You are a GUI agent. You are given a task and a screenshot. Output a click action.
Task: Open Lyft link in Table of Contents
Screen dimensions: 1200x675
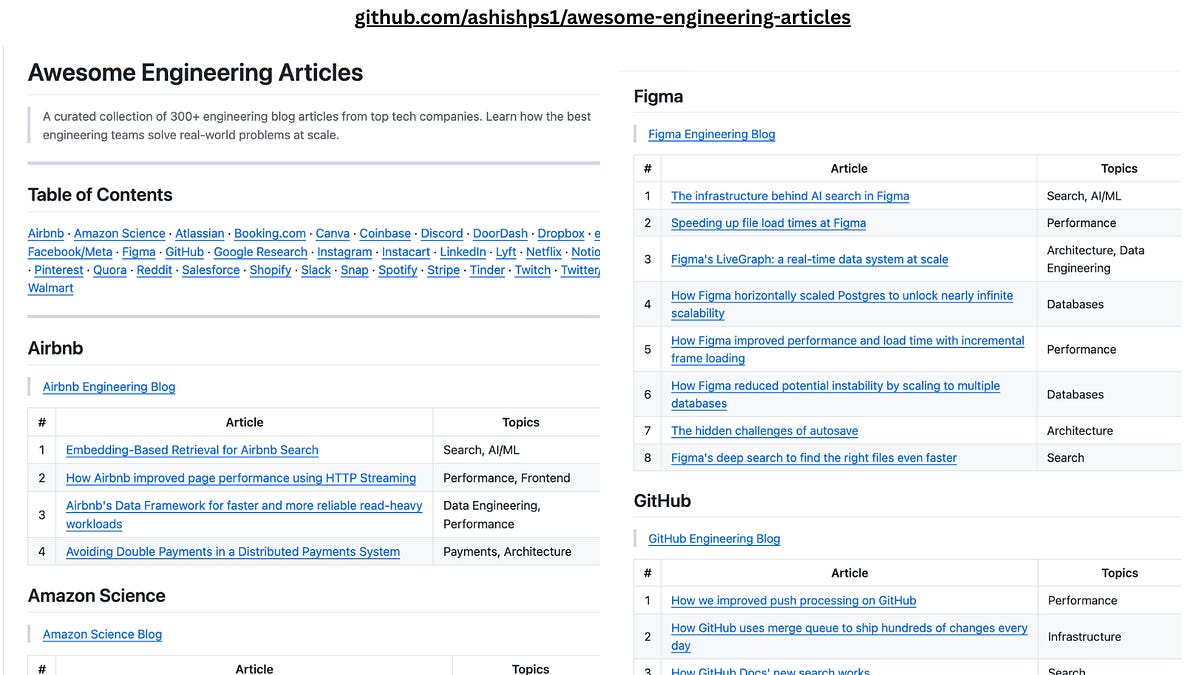[x=506, y=252]
